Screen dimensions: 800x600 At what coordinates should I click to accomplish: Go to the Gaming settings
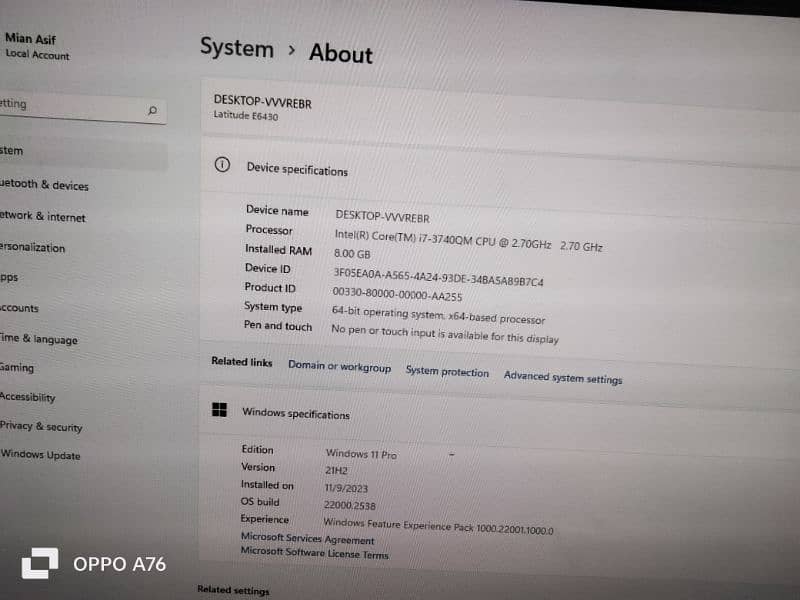(x=17, y=368)
